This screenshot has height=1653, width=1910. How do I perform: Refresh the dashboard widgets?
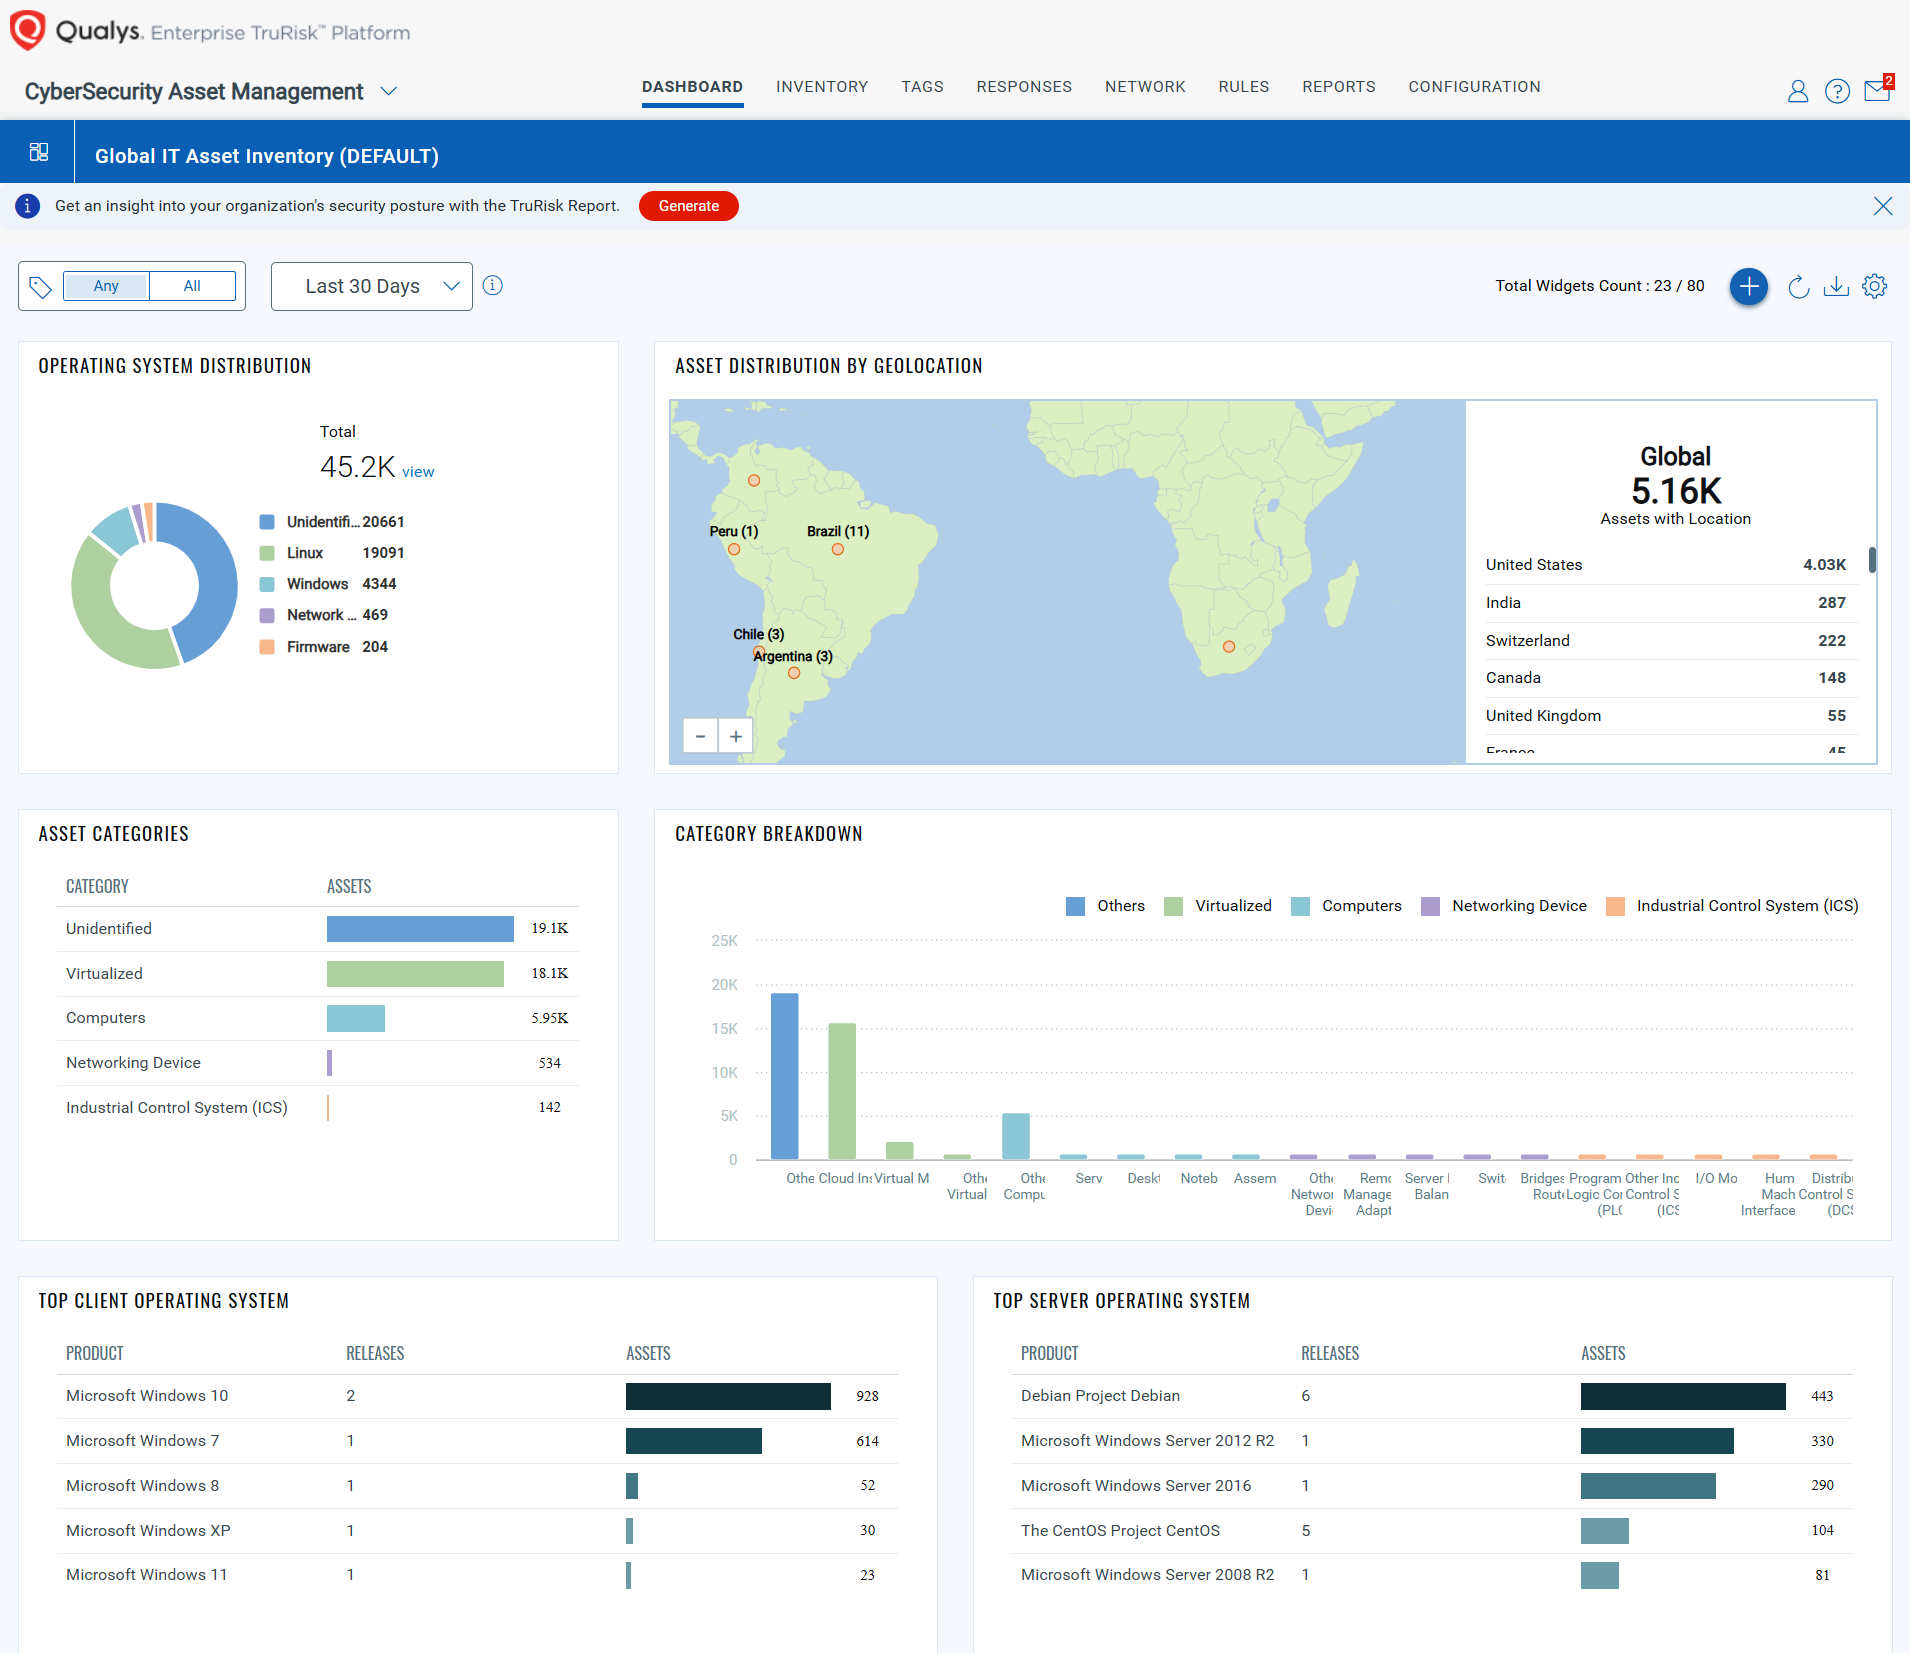tap(1798, 287)
